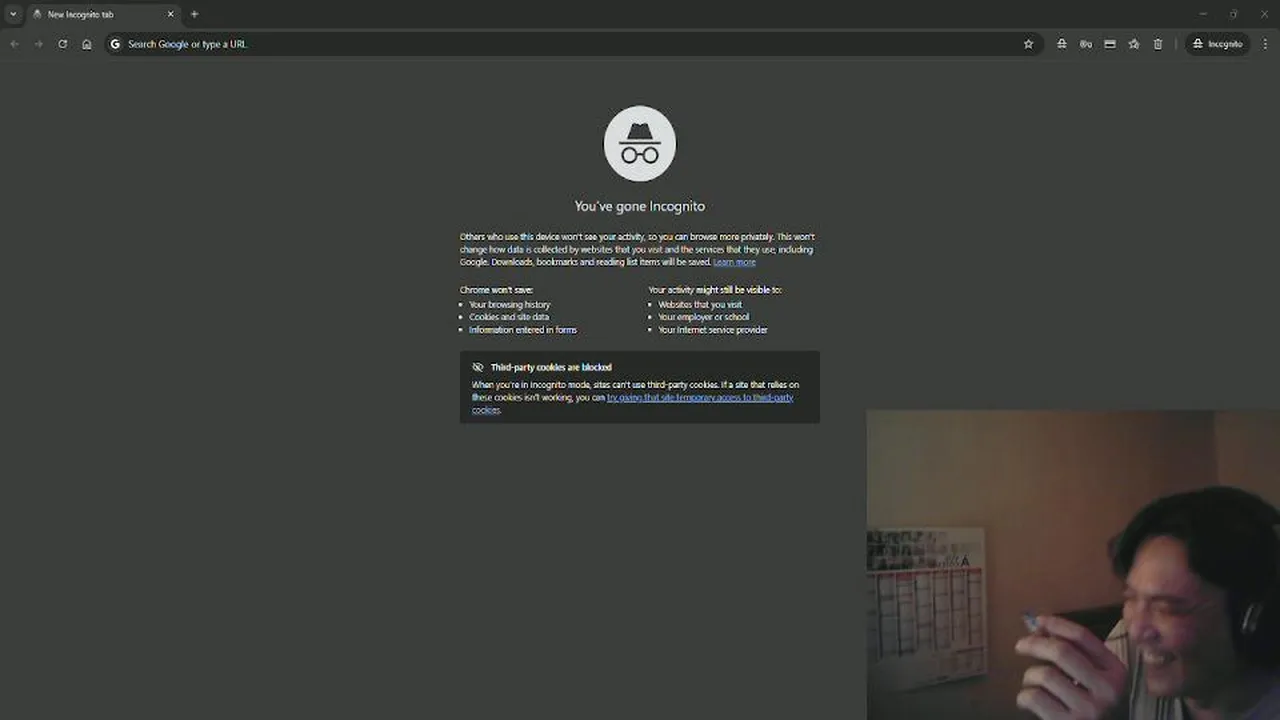Click the 'You've gone Incognito' heading
This screenshot has height=720, width=1280.
(x=640, y=206)
